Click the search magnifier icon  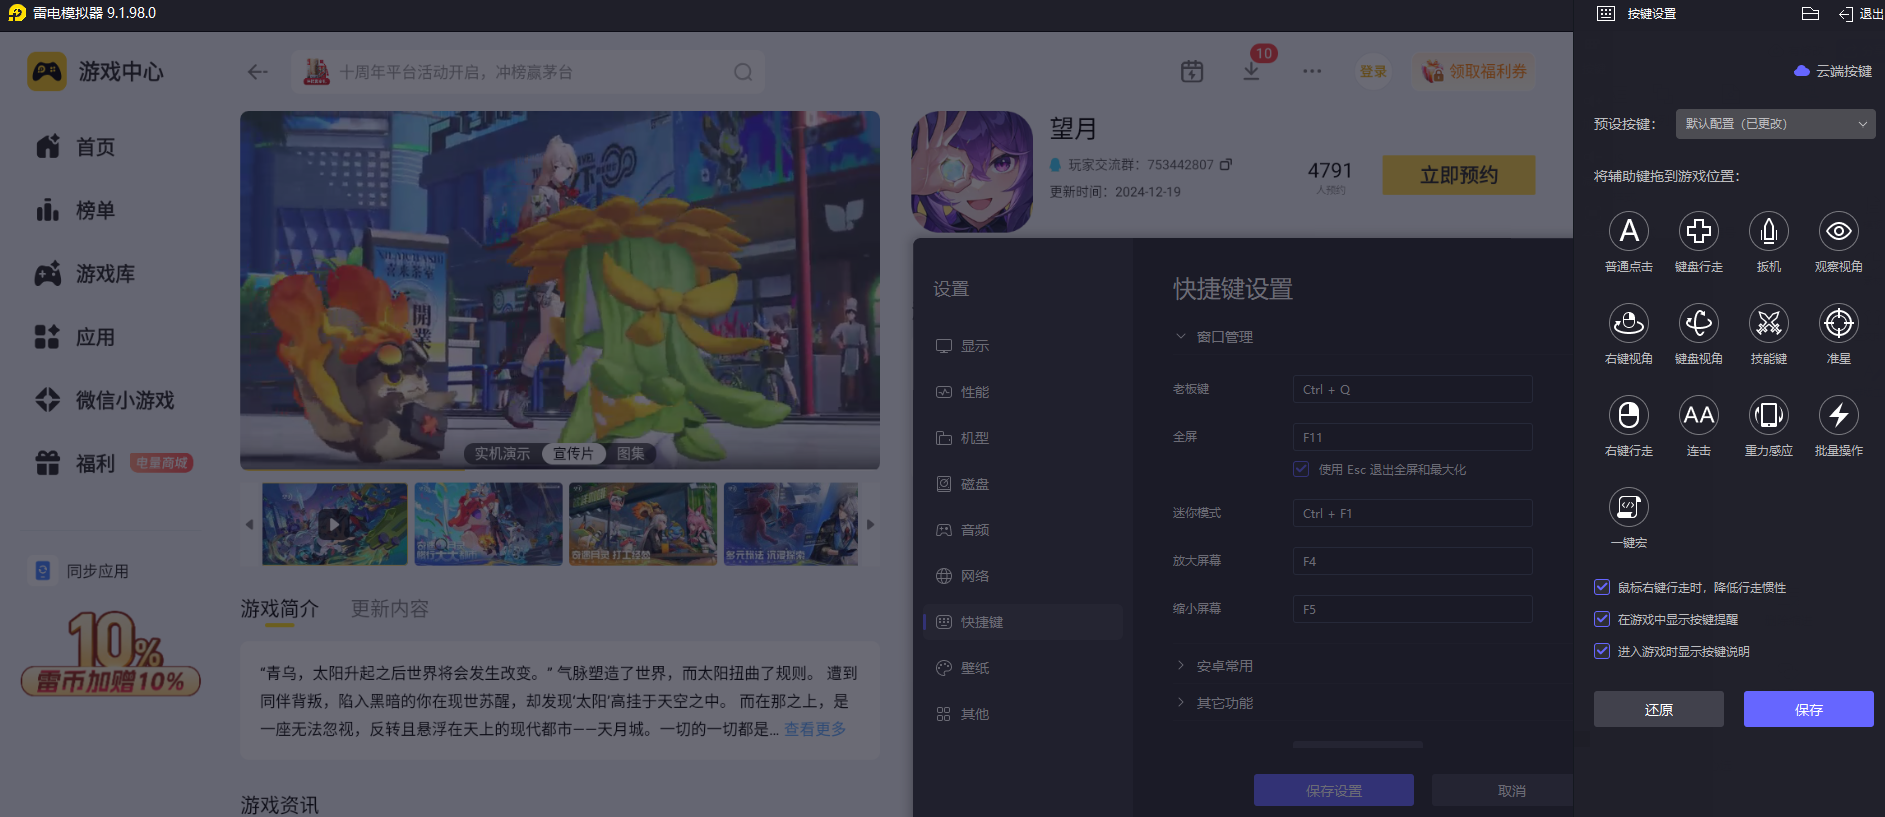click(x=743, y=72)
